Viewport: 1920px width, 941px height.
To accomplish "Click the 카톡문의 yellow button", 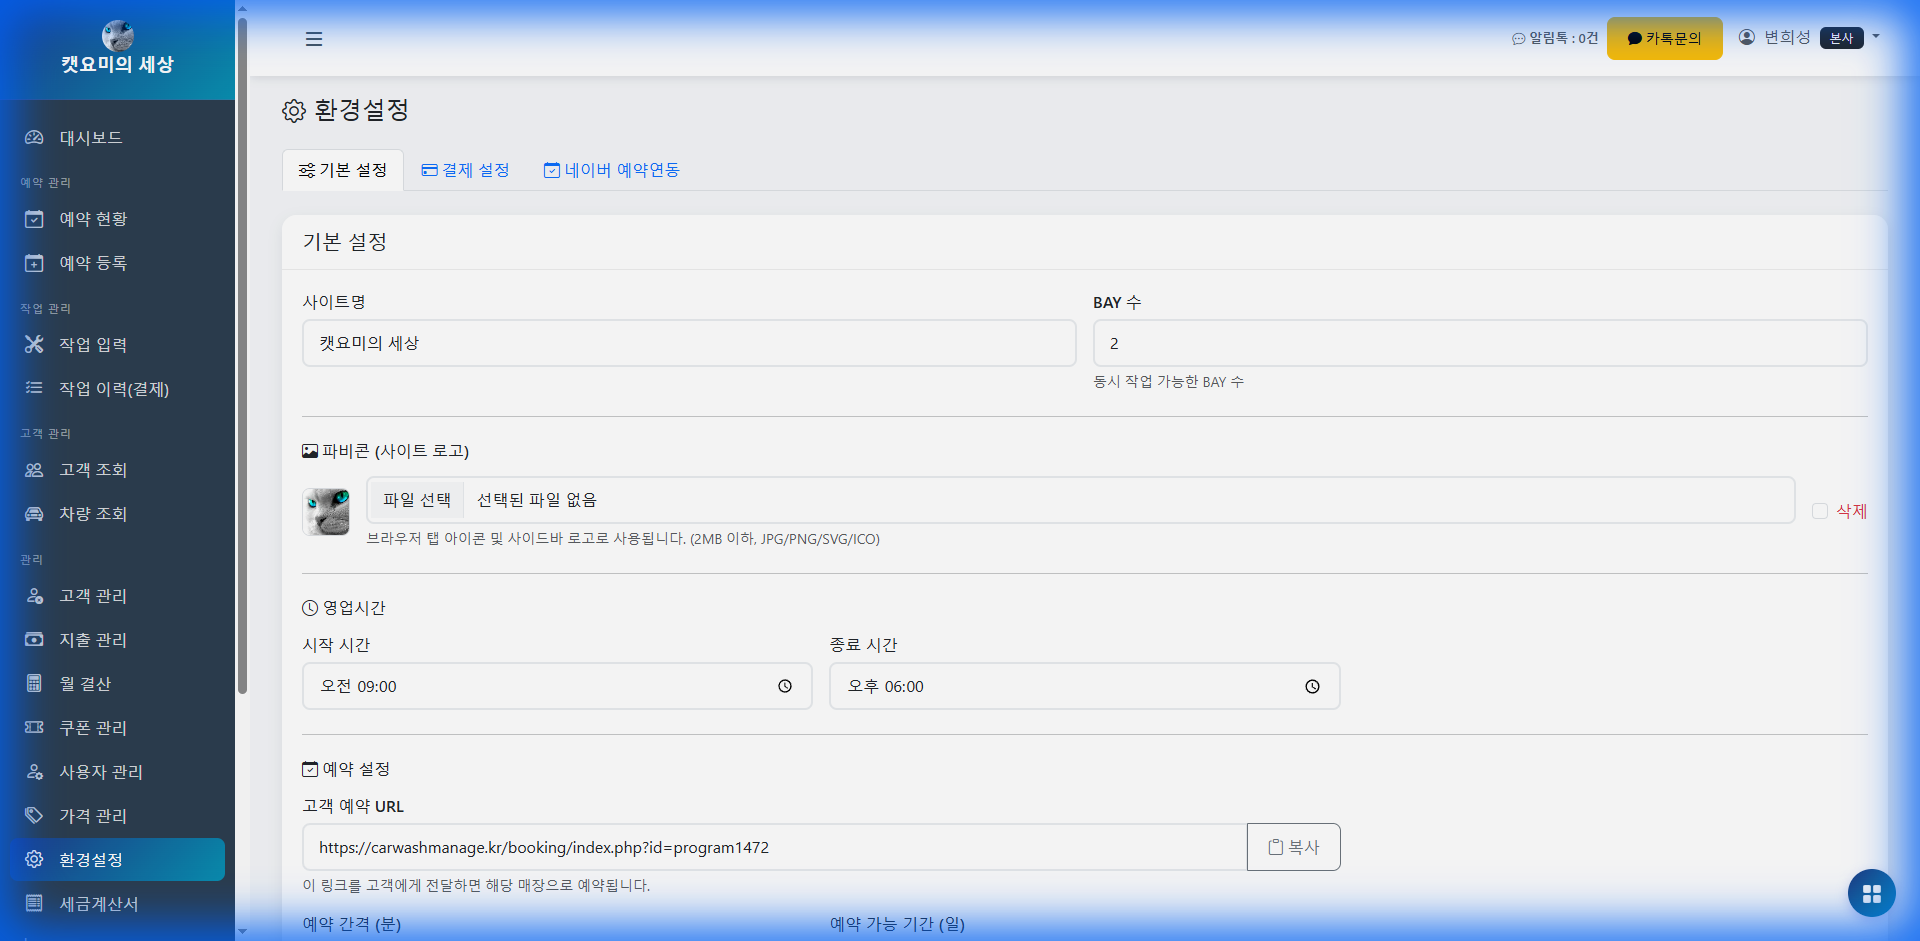I will point(1664,38).
